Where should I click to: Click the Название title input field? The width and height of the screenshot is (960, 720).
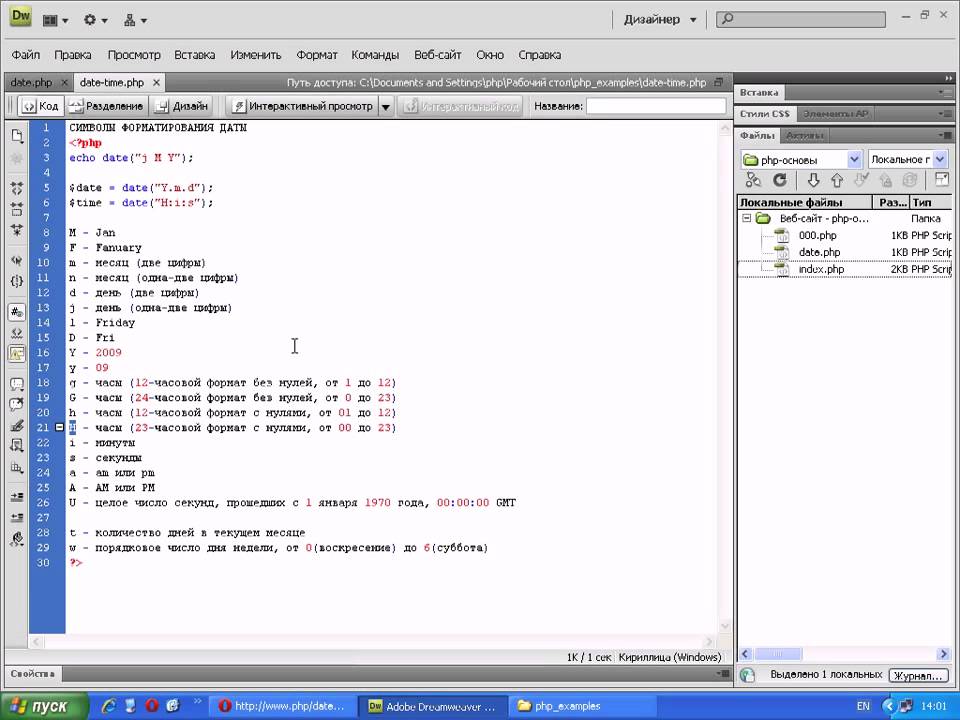(655, 106)
